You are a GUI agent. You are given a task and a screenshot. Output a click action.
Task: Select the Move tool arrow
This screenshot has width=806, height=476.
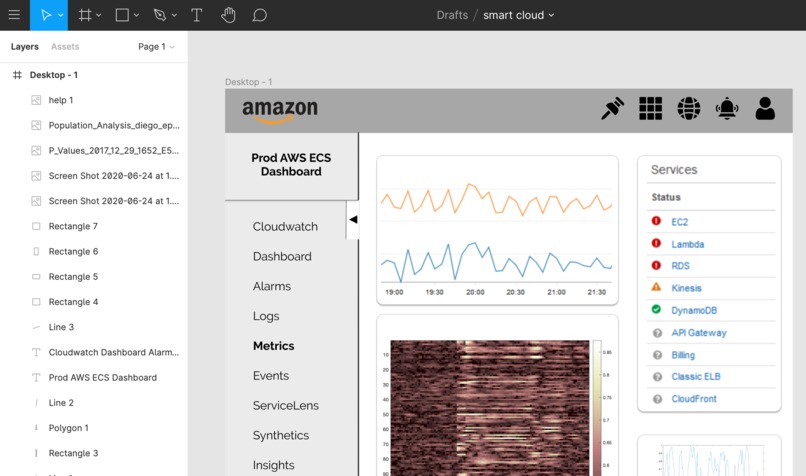pos(46,15)
